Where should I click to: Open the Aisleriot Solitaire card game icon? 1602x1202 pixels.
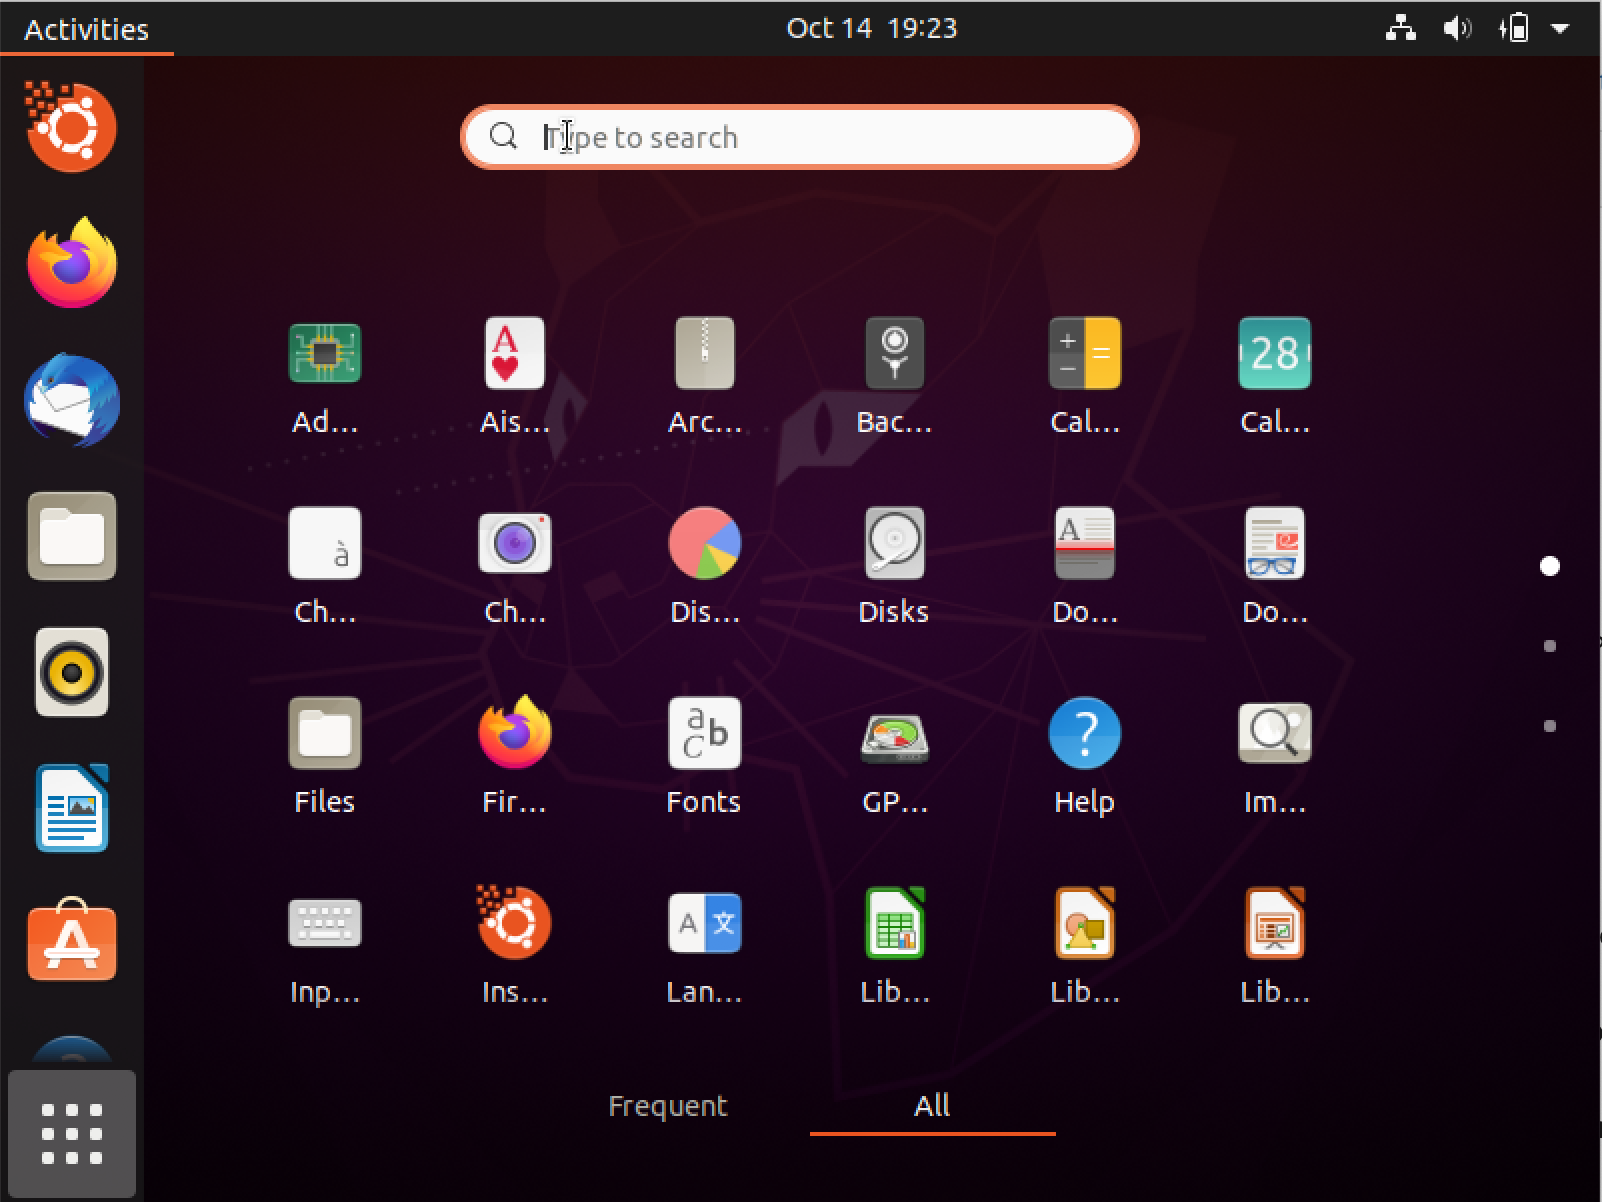514,354
